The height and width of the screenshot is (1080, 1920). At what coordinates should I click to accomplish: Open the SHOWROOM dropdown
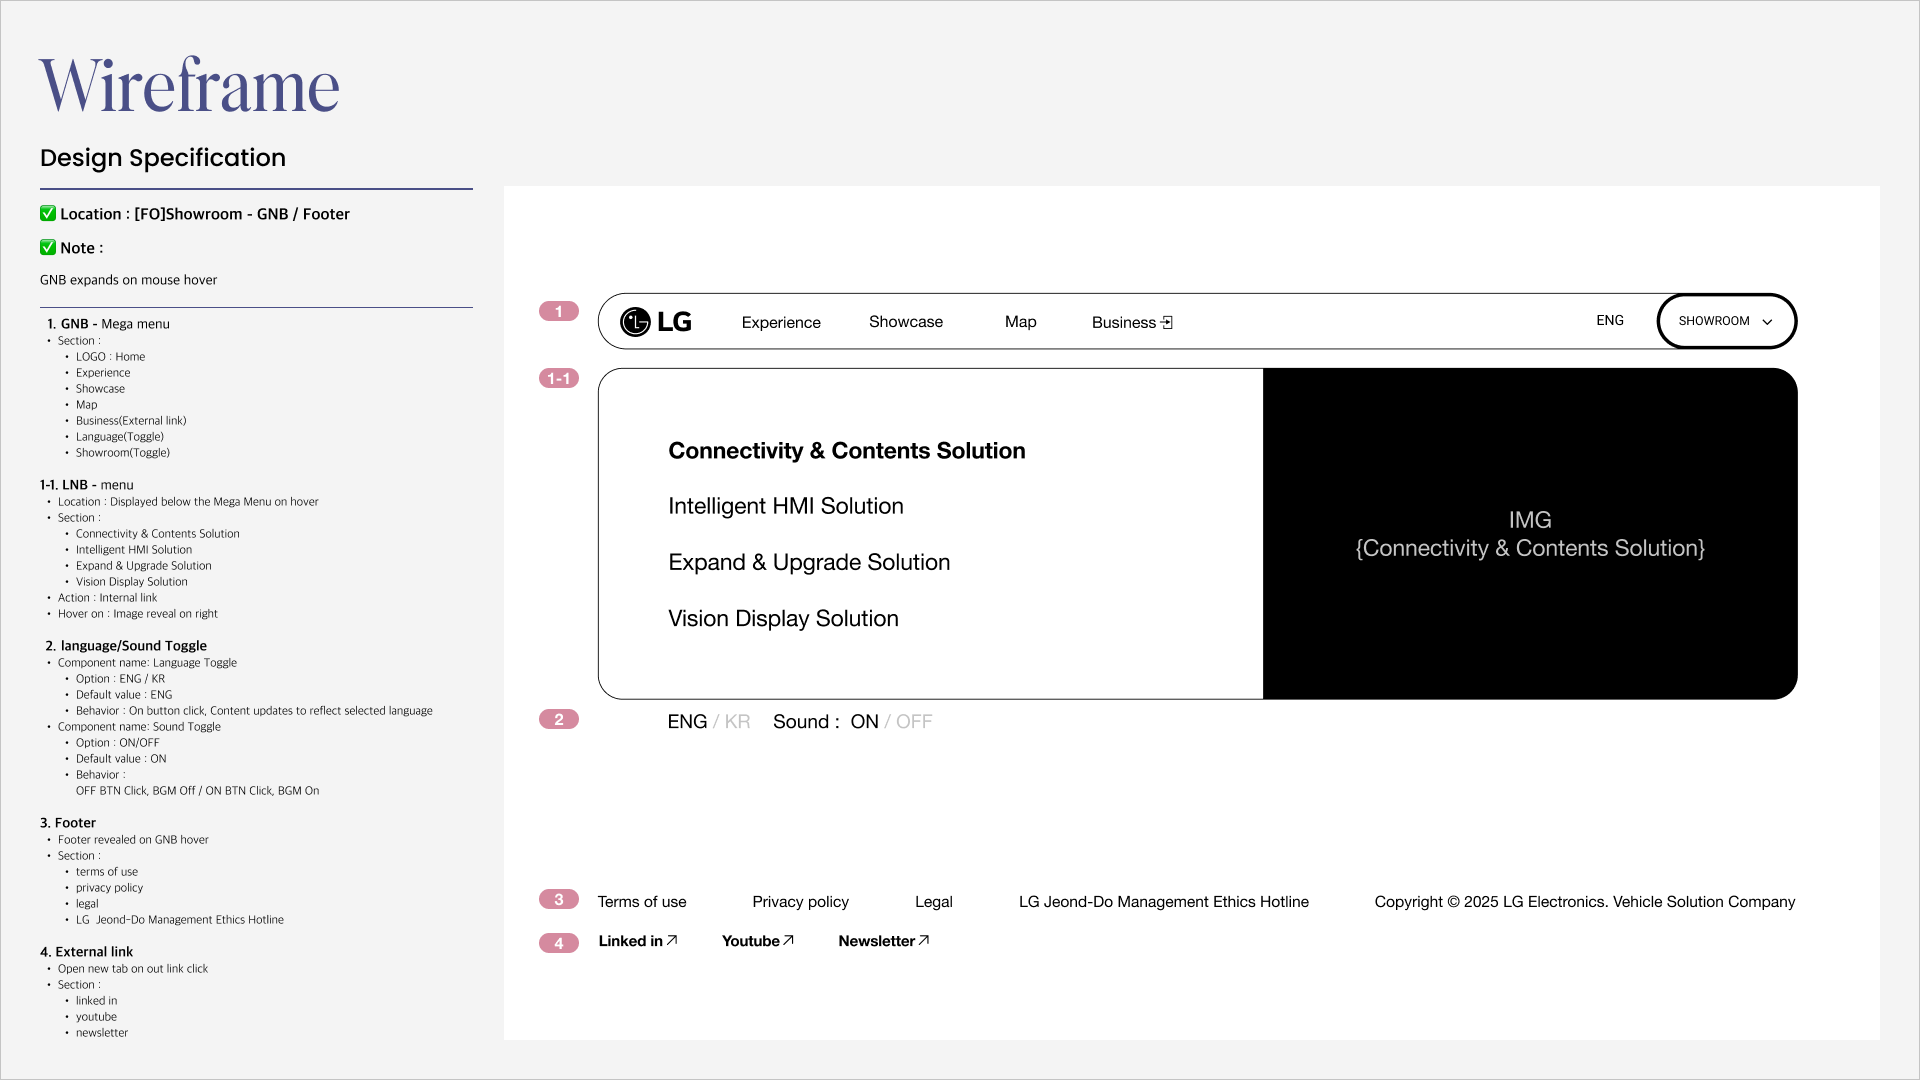(x=1714, y=321)
